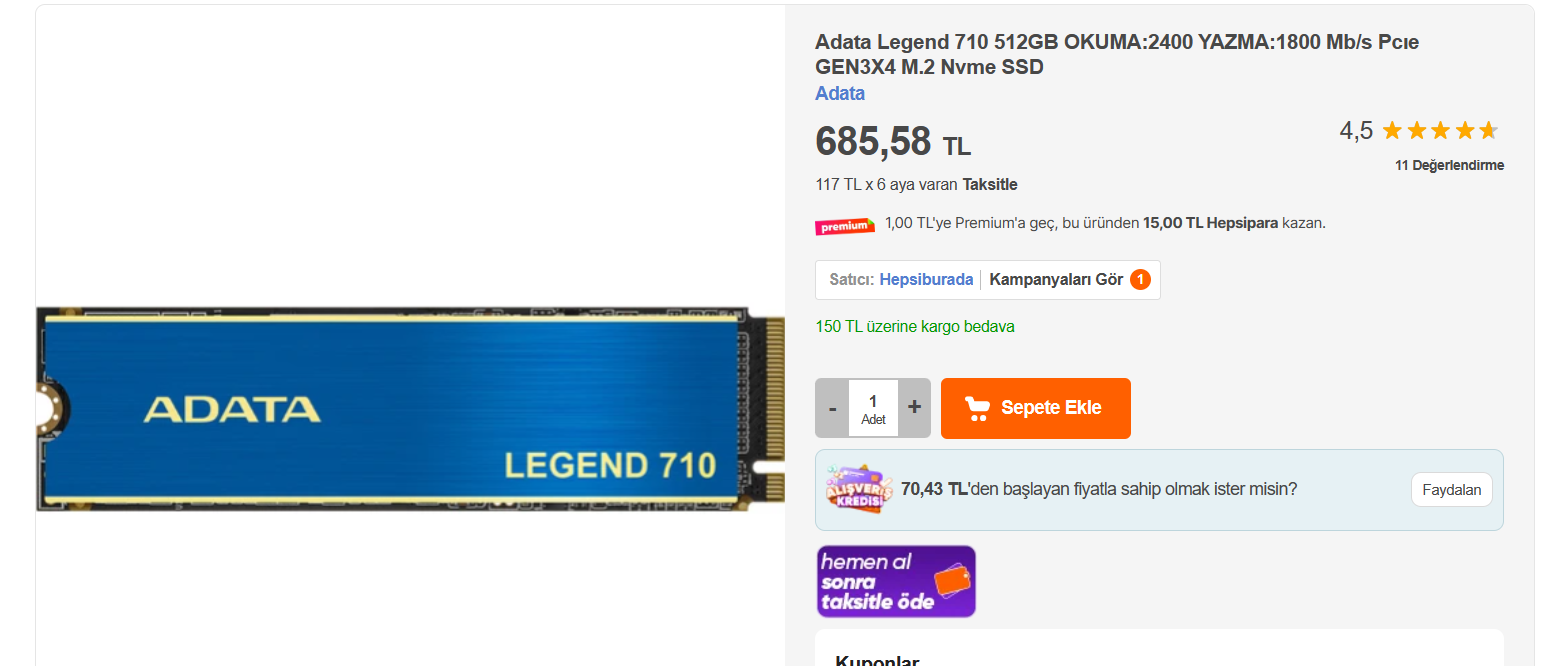
Task: Click the orange campaign count badge
Action: coord(1140,280)
